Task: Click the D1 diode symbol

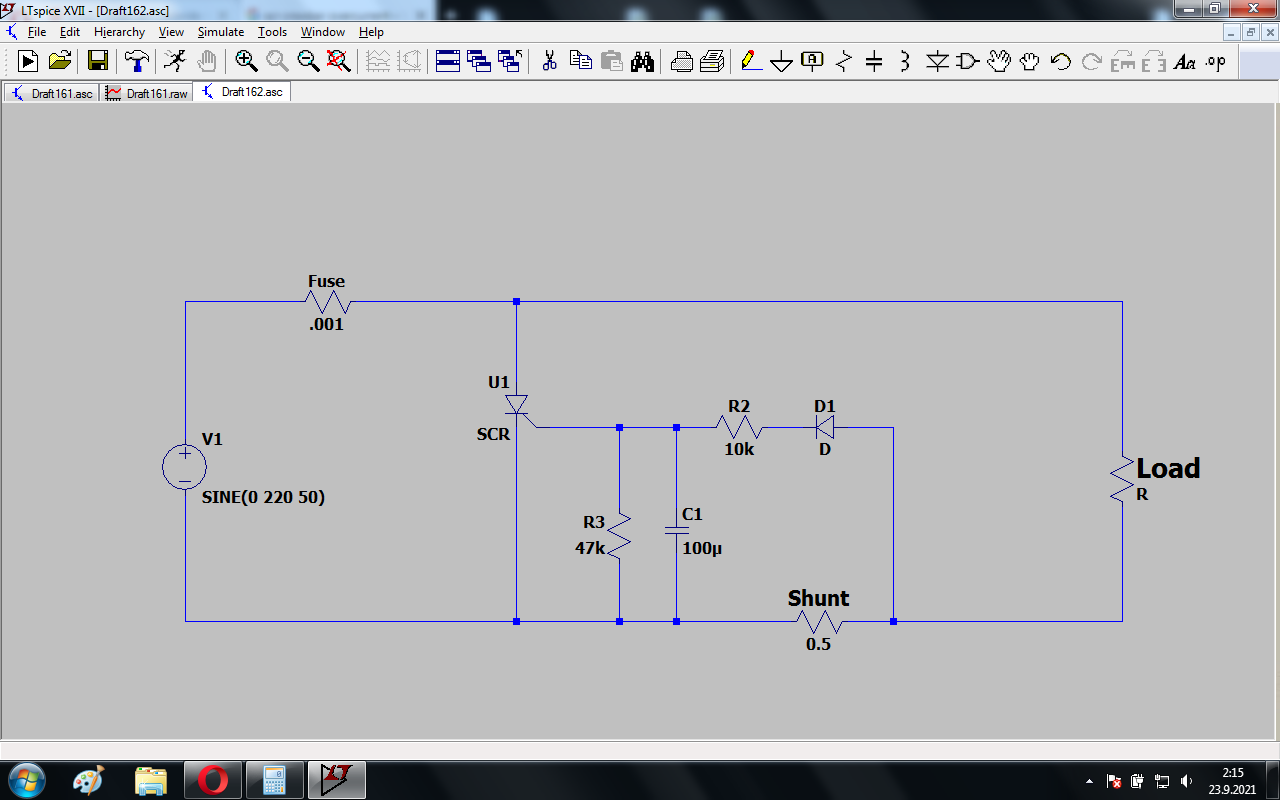Action: [x=825, y=428]
